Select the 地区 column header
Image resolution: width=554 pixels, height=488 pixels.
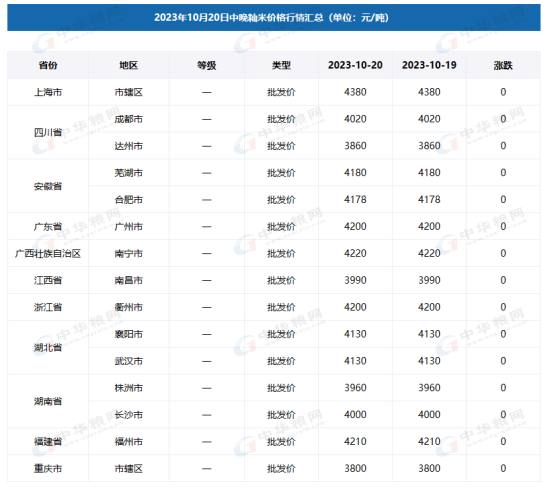pyautogui.click(x=129, y=65)
